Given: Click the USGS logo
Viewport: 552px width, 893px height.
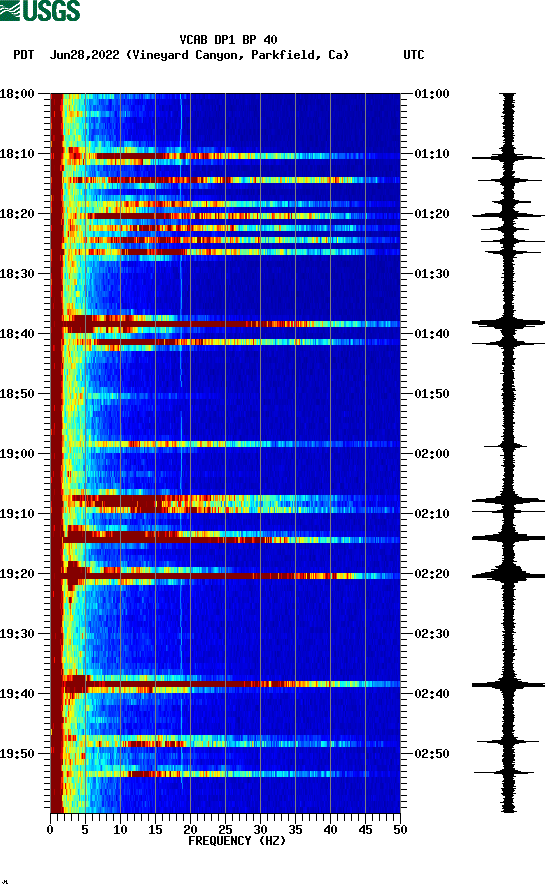Looking at the screenshot, I should tap(40, 10).
